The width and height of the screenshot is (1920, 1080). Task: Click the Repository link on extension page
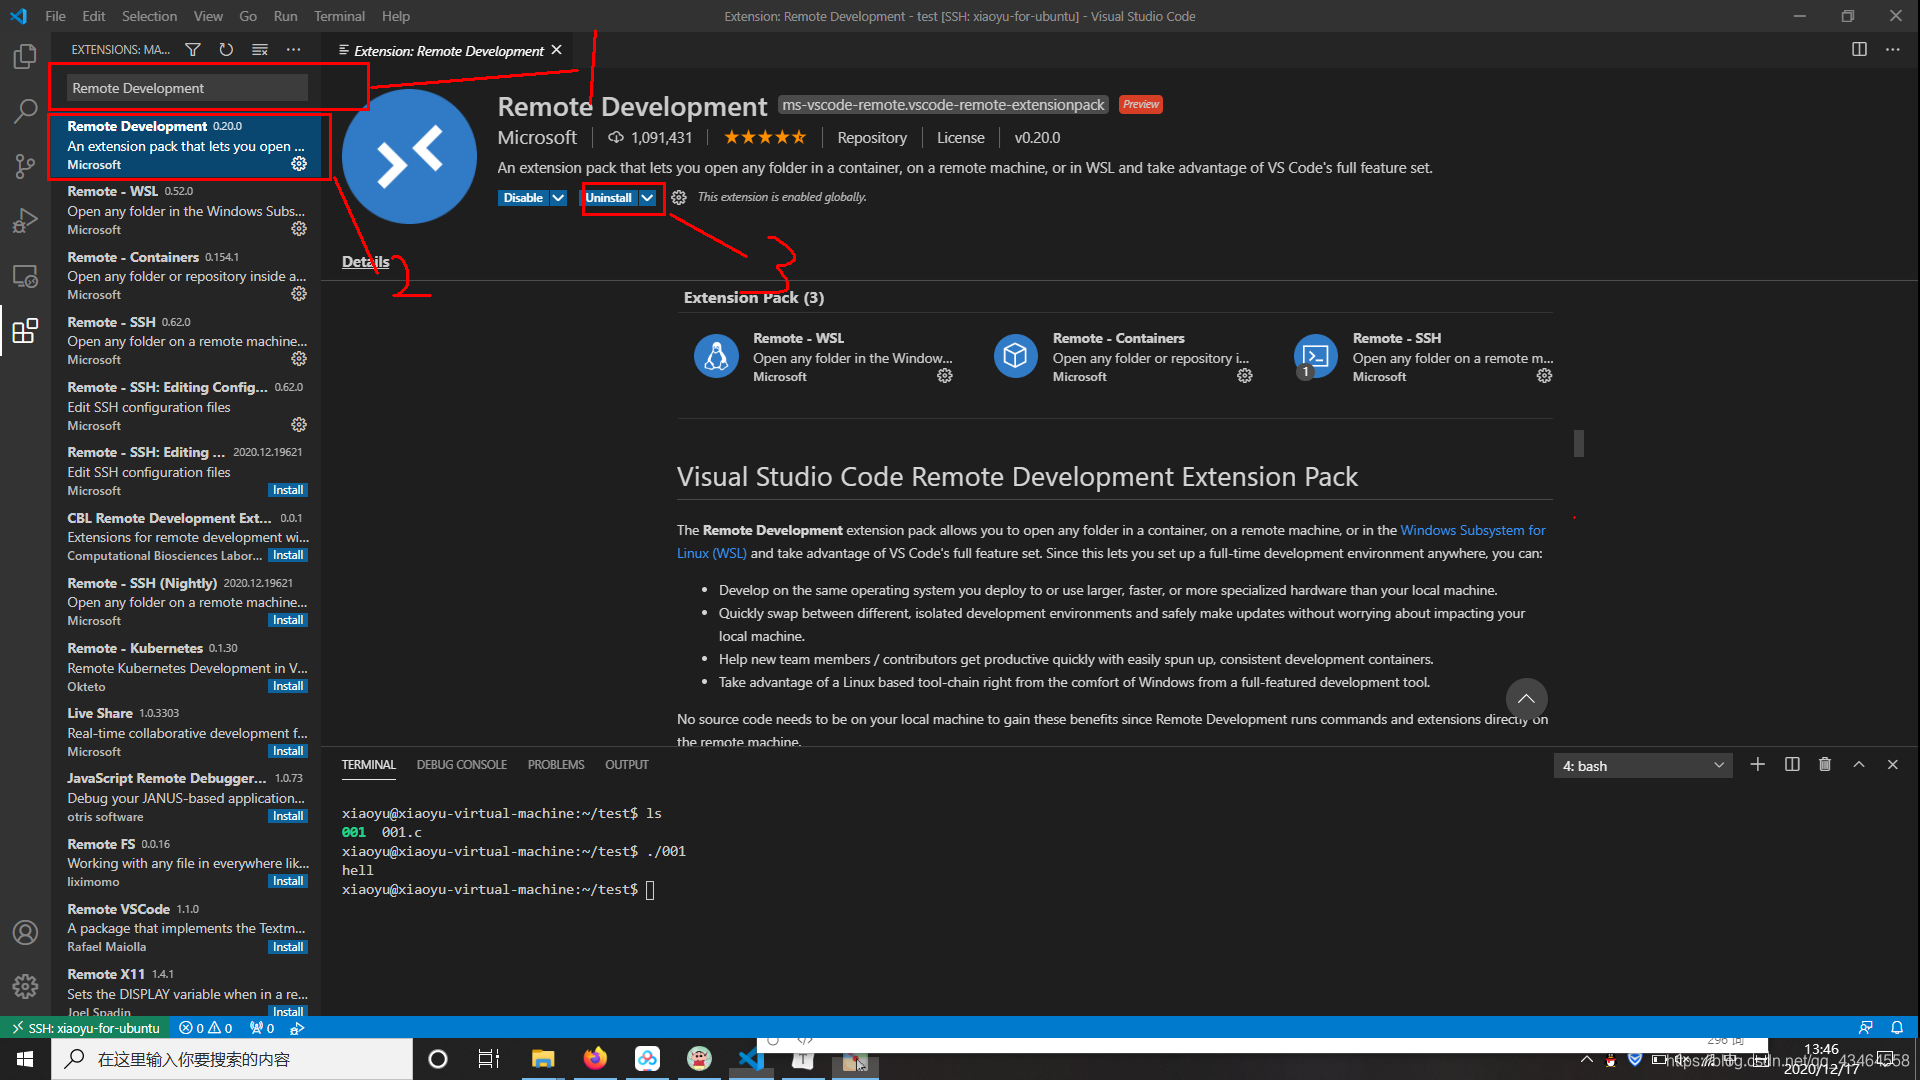click(870, 137)
